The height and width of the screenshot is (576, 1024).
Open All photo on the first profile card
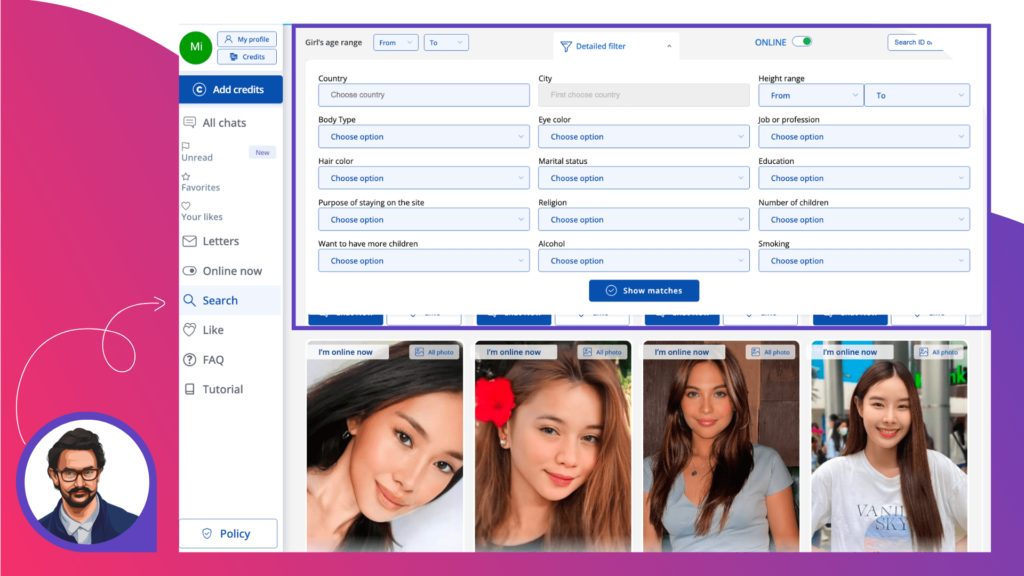434,352
